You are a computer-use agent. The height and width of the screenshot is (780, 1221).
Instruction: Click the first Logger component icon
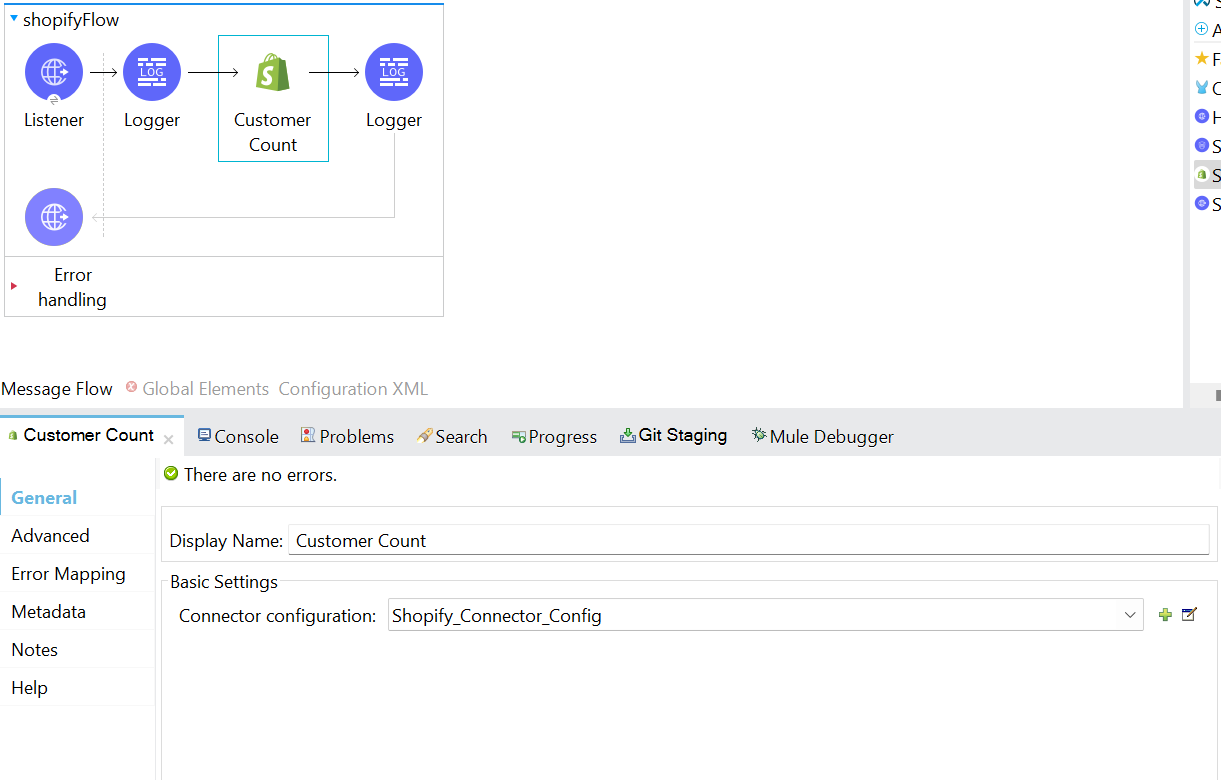point(152,72)
